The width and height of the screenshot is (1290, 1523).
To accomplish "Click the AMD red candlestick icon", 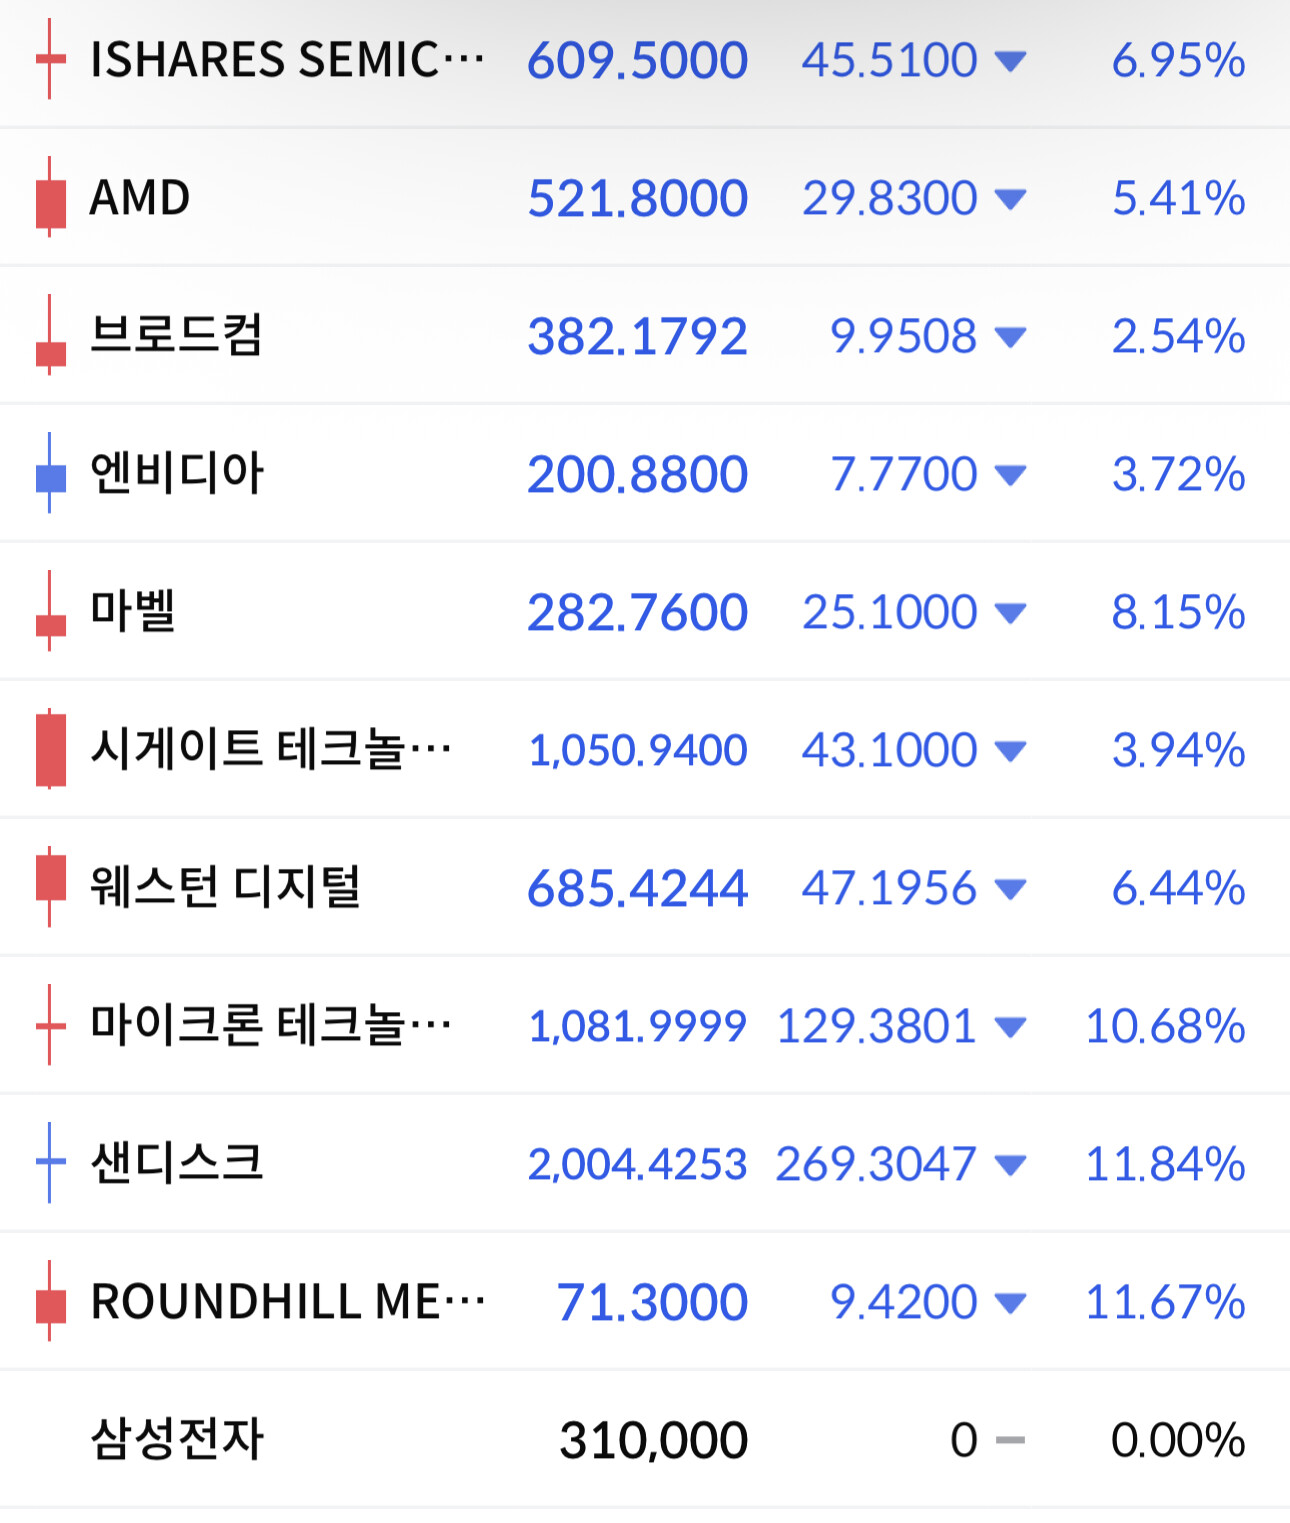I will (50, 197).
